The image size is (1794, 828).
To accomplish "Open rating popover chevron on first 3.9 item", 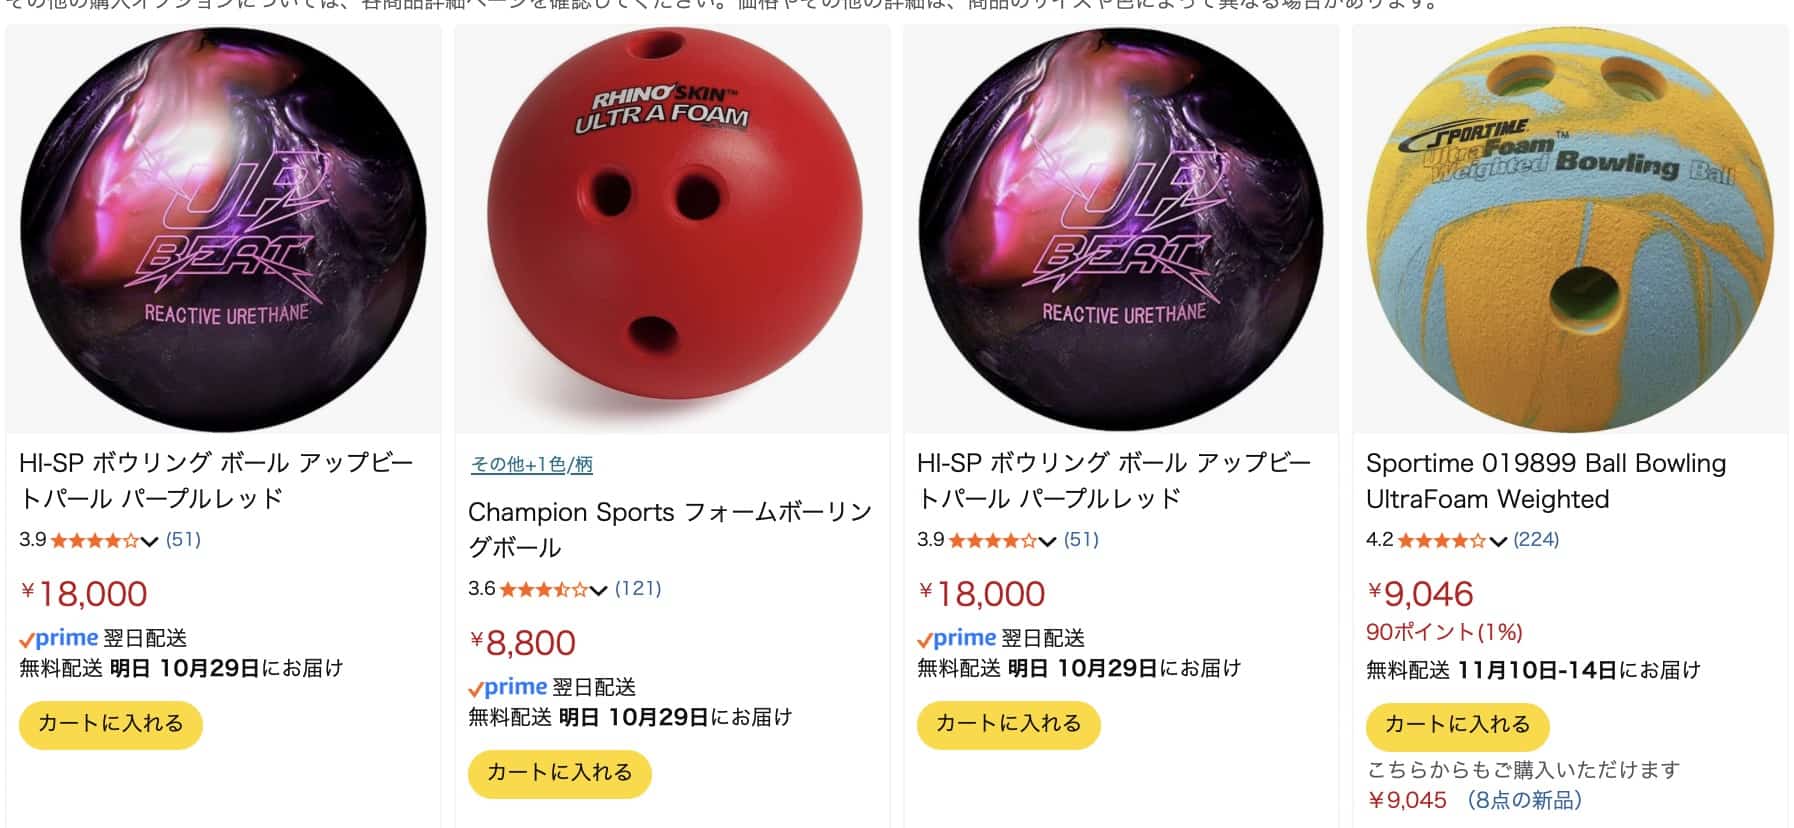I will point(149,541).
